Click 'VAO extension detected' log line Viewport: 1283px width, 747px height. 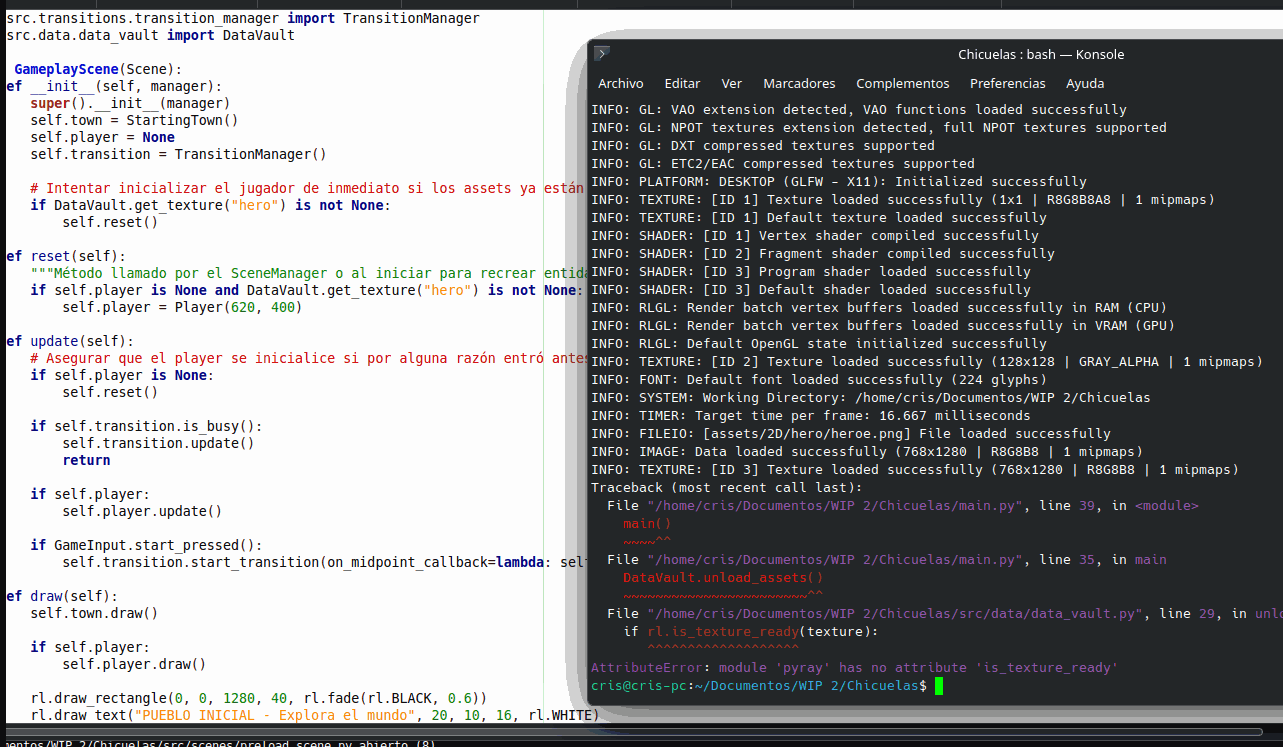tap(859, 110)
